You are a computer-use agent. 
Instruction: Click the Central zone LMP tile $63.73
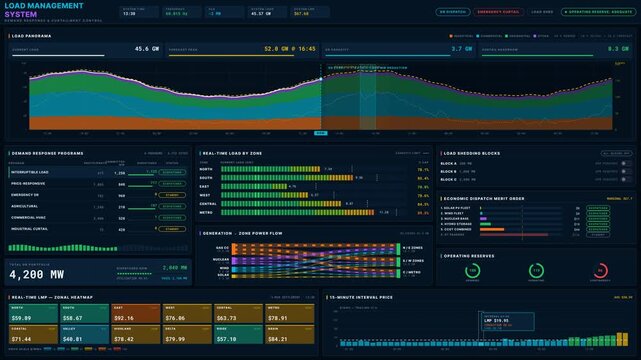[238, 313]
